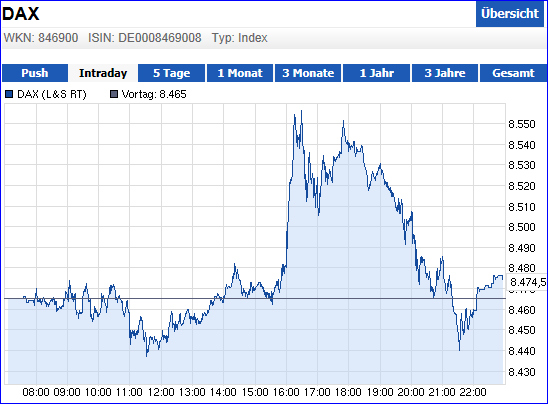This screenshot has width=548, height=404.
Task: Open the 3 Jahre tab
Action: tap(445, 73)
